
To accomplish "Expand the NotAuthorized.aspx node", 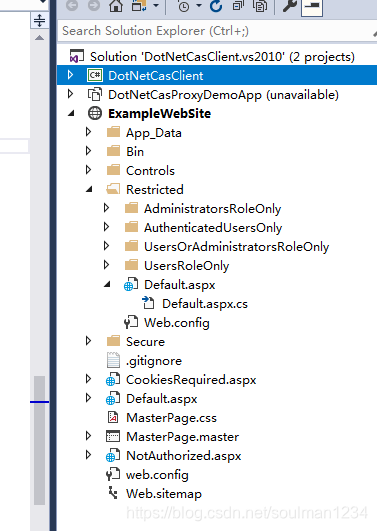I will [88, 454].
